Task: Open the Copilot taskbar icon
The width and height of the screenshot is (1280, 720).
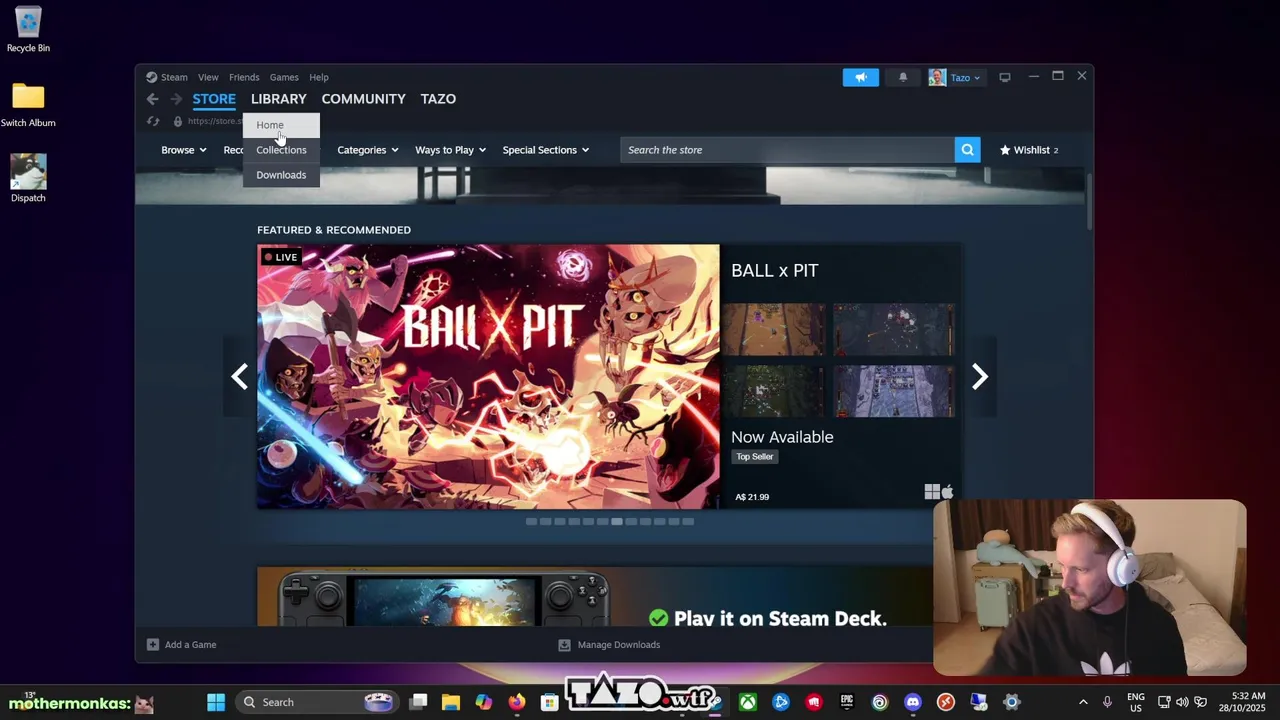Action: pos(483,702)
